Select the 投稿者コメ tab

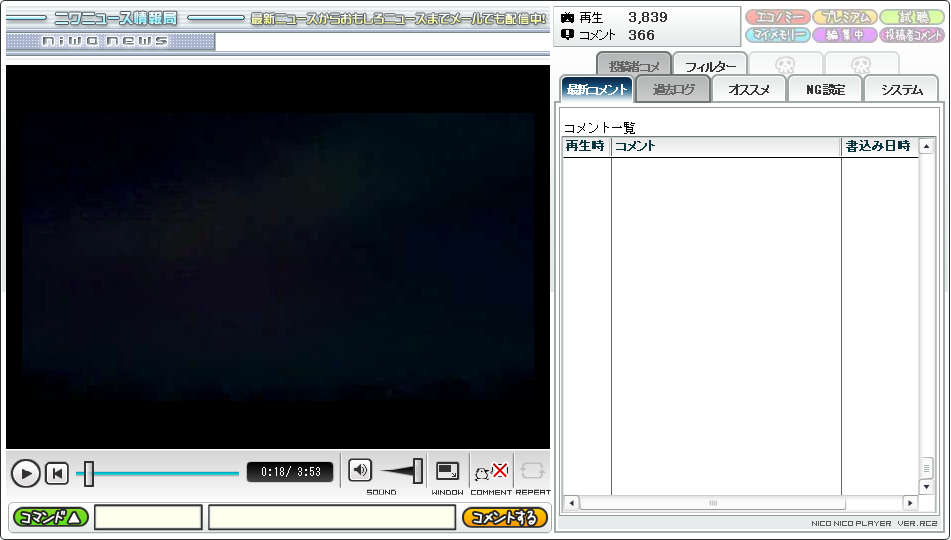point(634,65)
